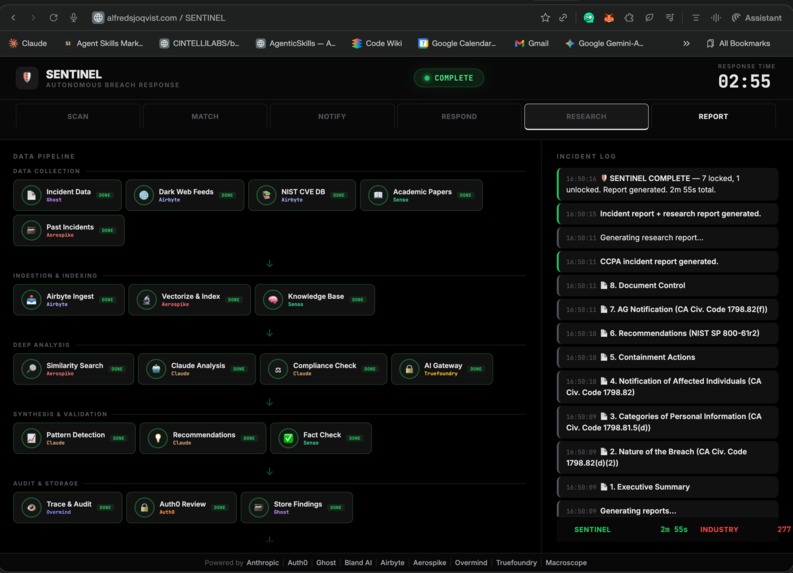Switch to the REPORT tab

[x=713, y=117]
